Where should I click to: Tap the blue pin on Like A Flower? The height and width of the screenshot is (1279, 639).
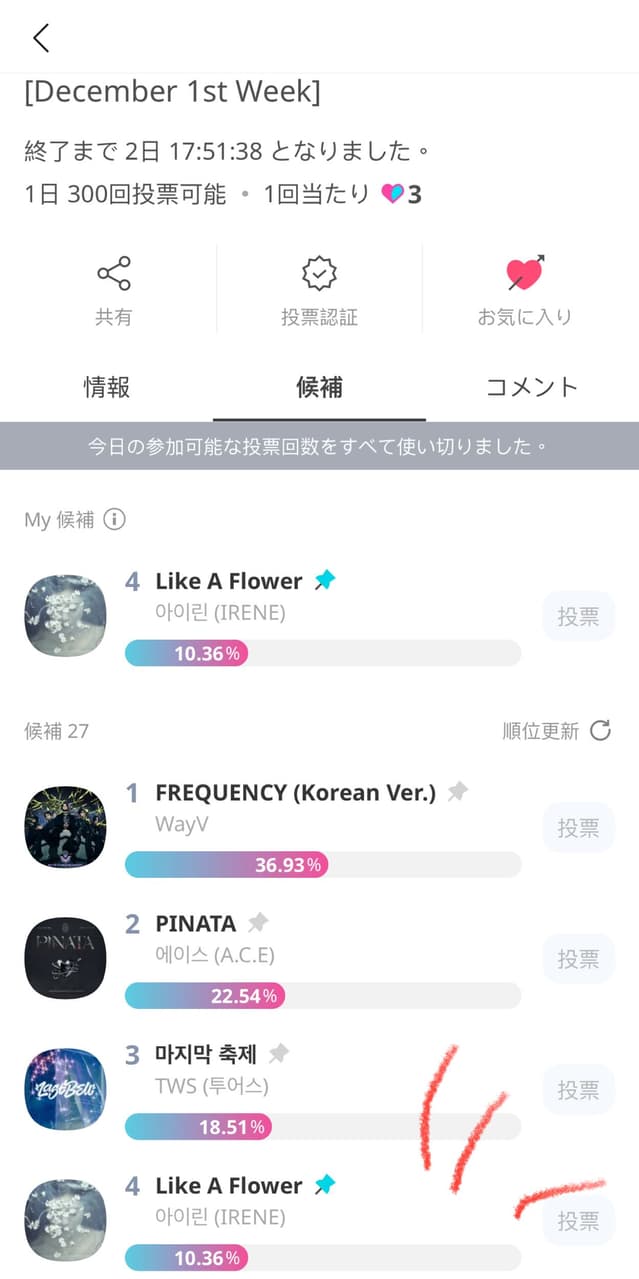point(326,580)
